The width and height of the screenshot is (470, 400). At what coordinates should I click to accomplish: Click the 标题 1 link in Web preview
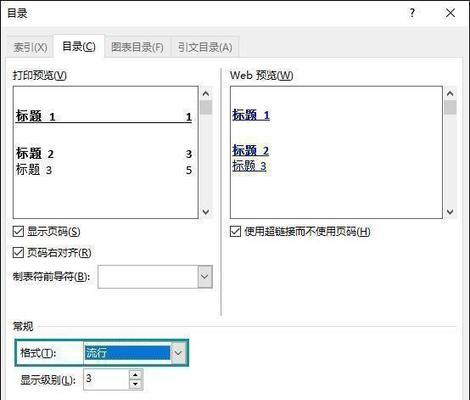[251, 115]
